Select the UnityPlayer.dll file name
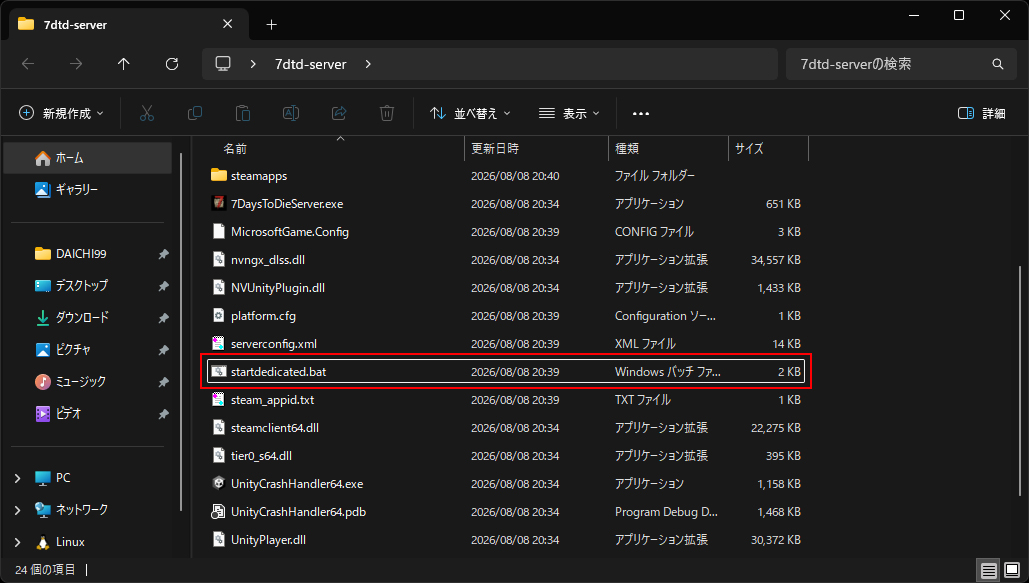The width and height of the screenshot is (1029, 583). [x=268, y=540]
